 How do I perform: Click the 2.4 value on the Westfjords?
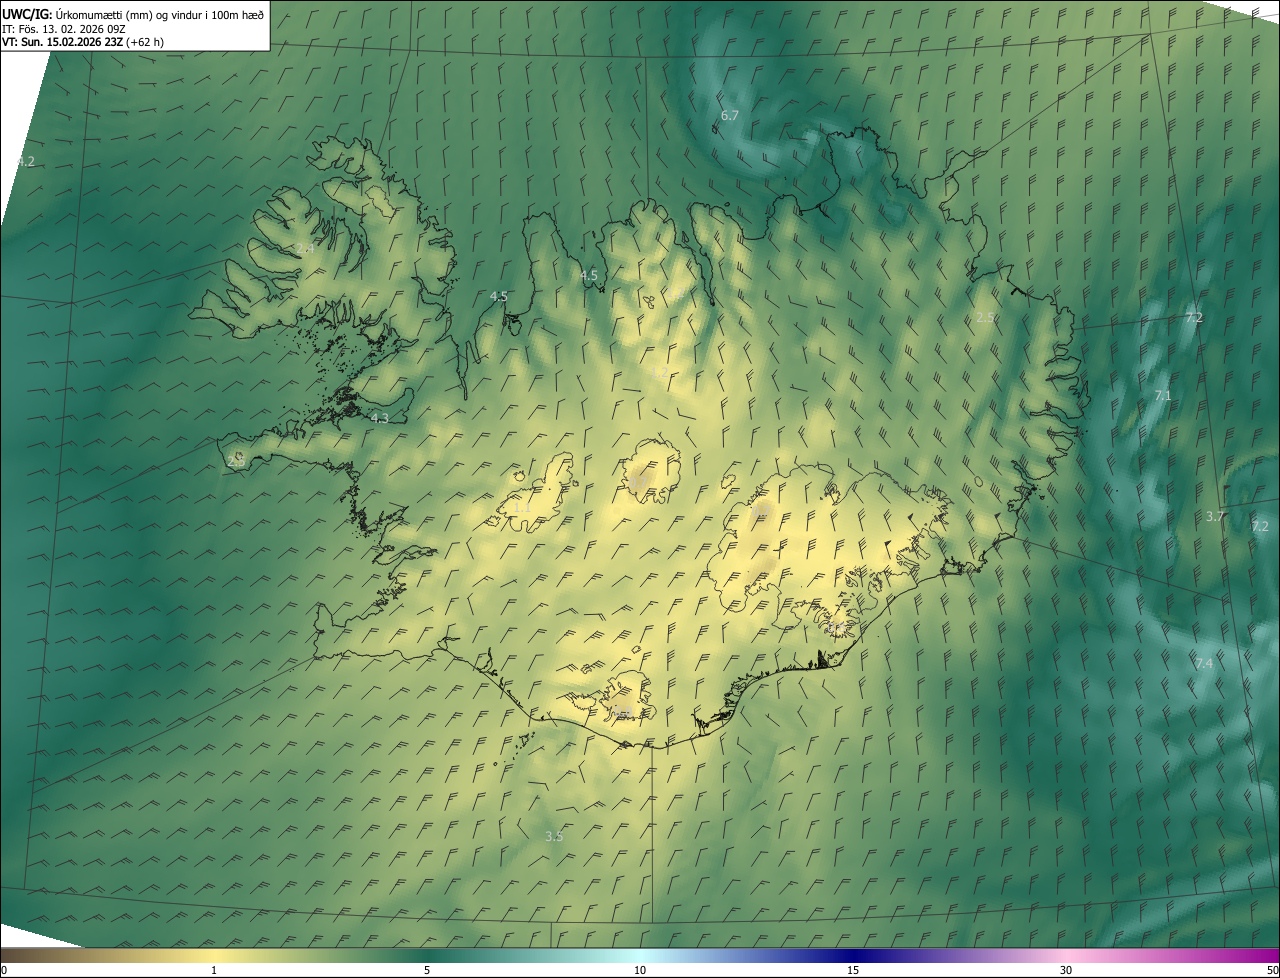[305, 248]
